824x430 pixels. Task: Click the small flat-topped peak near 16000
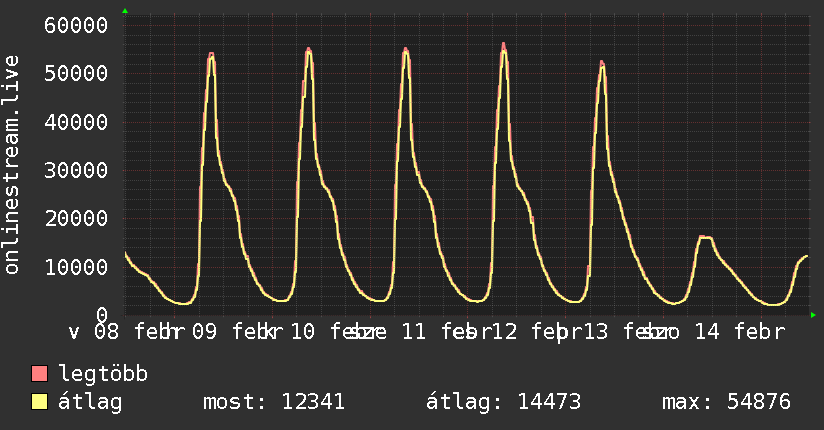[705, 238]
